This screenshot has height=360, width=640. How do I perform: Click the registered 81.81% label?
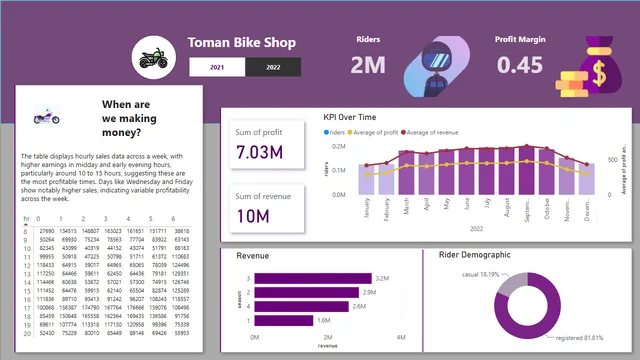[x=579, y=338]
